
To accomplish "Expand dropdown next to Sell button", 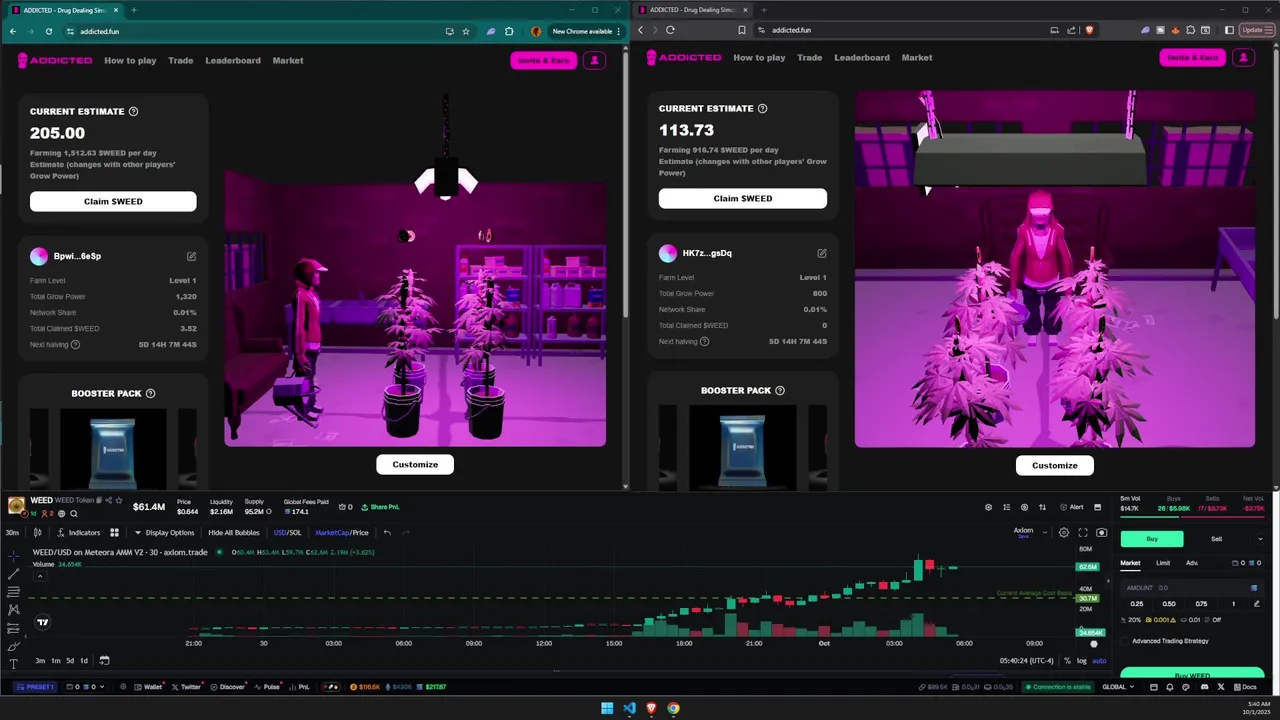I will [x=1259, y=539].
